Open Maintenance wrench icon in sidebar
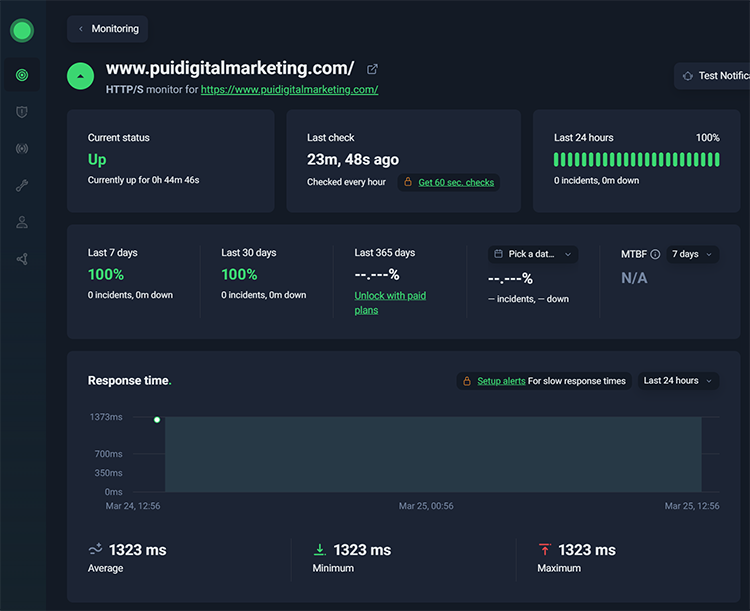 click(x=22, y=186)
